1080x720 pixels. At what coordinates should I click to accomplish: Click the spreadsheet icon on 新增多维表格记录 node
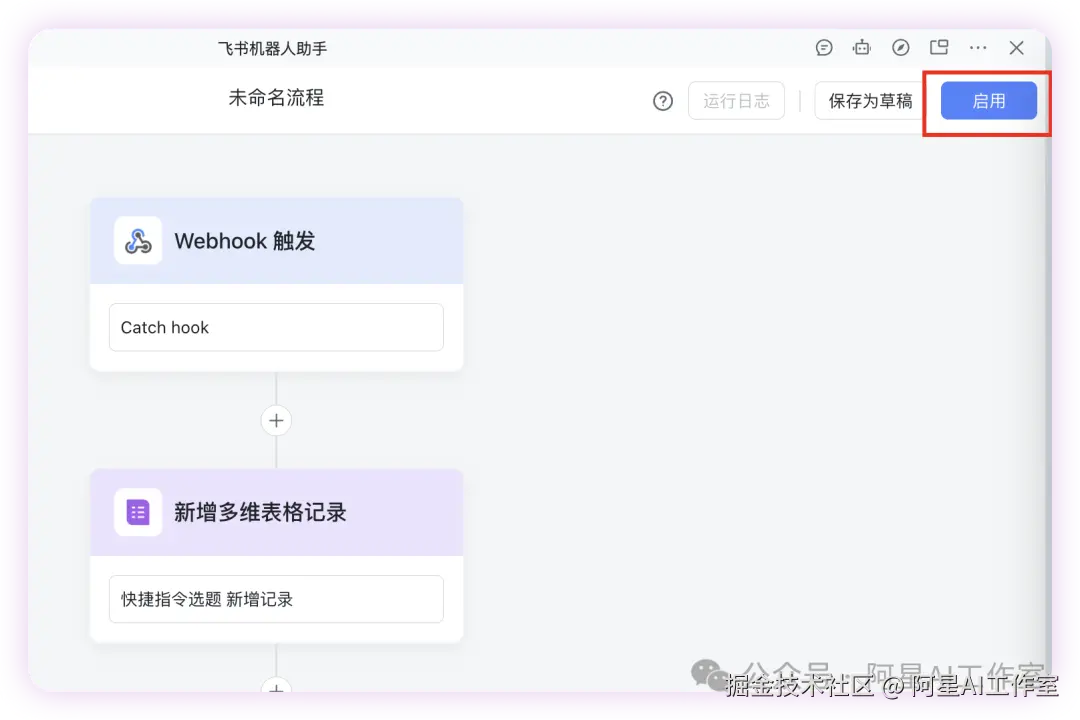tap(138, 512)
